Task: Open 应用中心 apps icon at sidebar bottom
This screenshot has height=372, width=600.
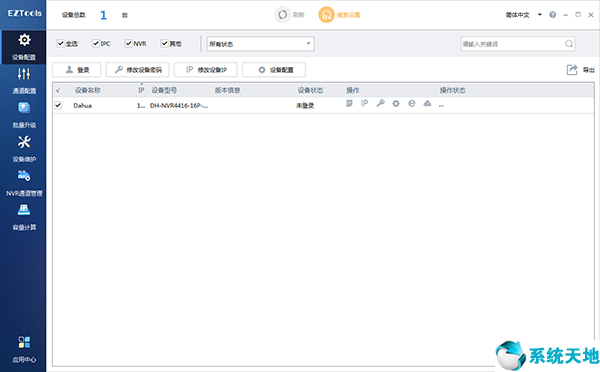Action: [24, 342]
